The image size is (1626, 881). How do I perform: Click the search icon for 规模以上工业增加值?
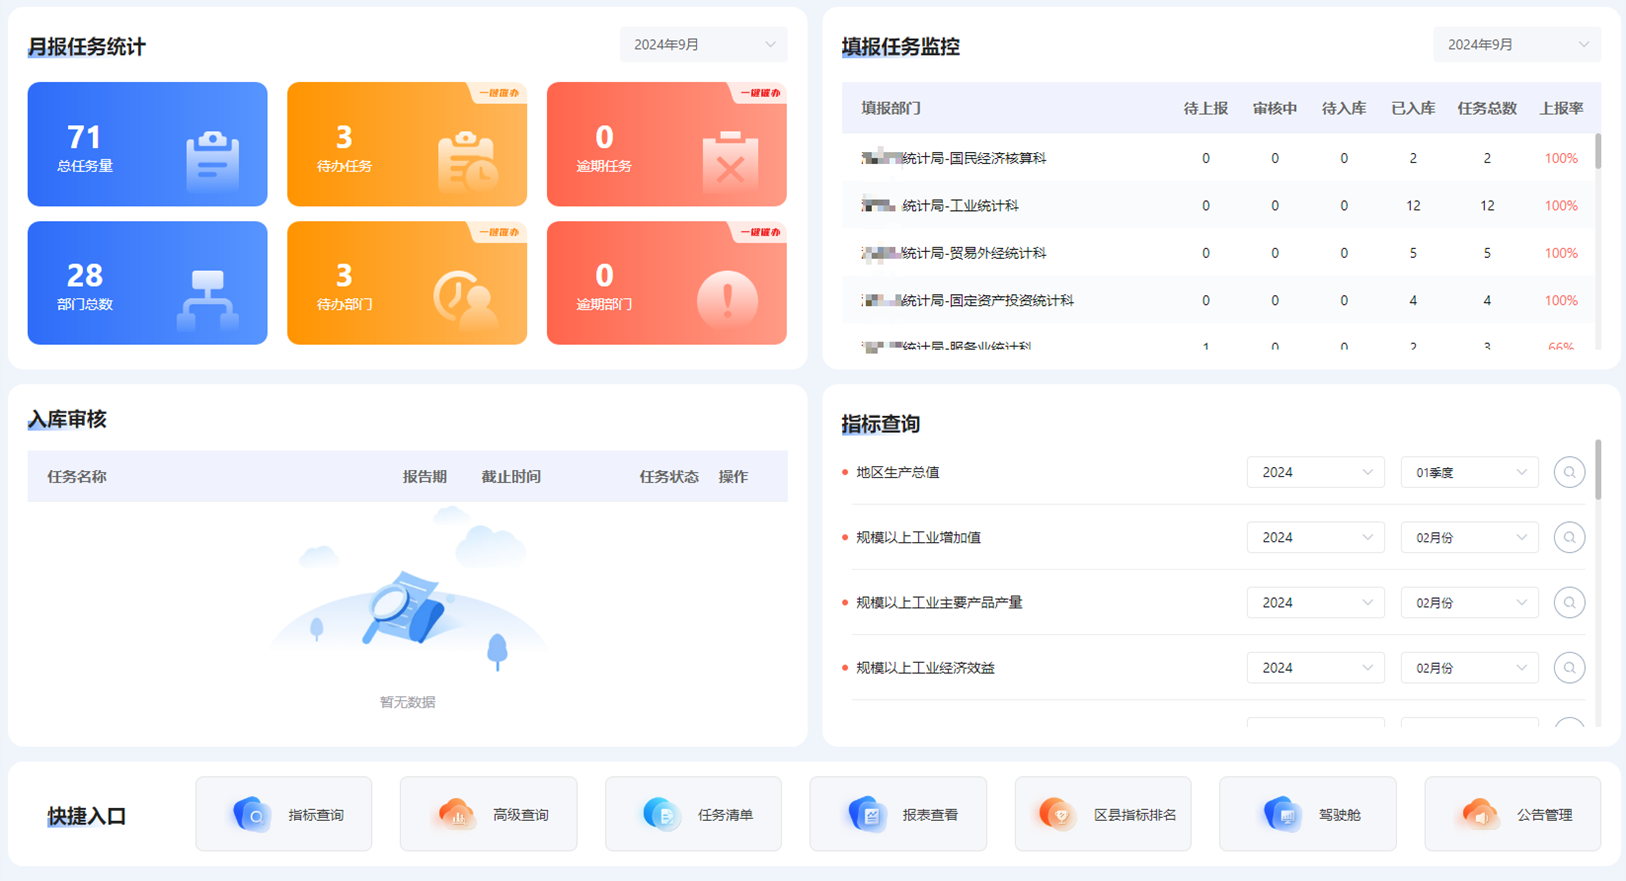pyautogui.click(x=1569, y=538)
